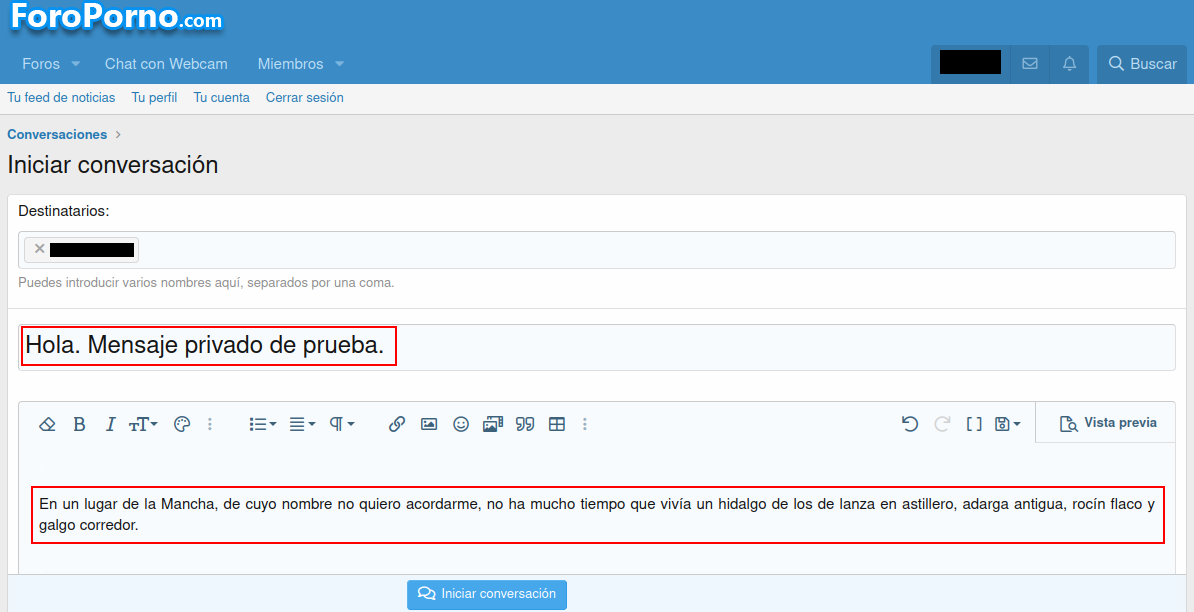Image resolution: width=1194 pixels, height=612 pixels.
Task: Click the insert link icon
Action: (x=397, y=424)
